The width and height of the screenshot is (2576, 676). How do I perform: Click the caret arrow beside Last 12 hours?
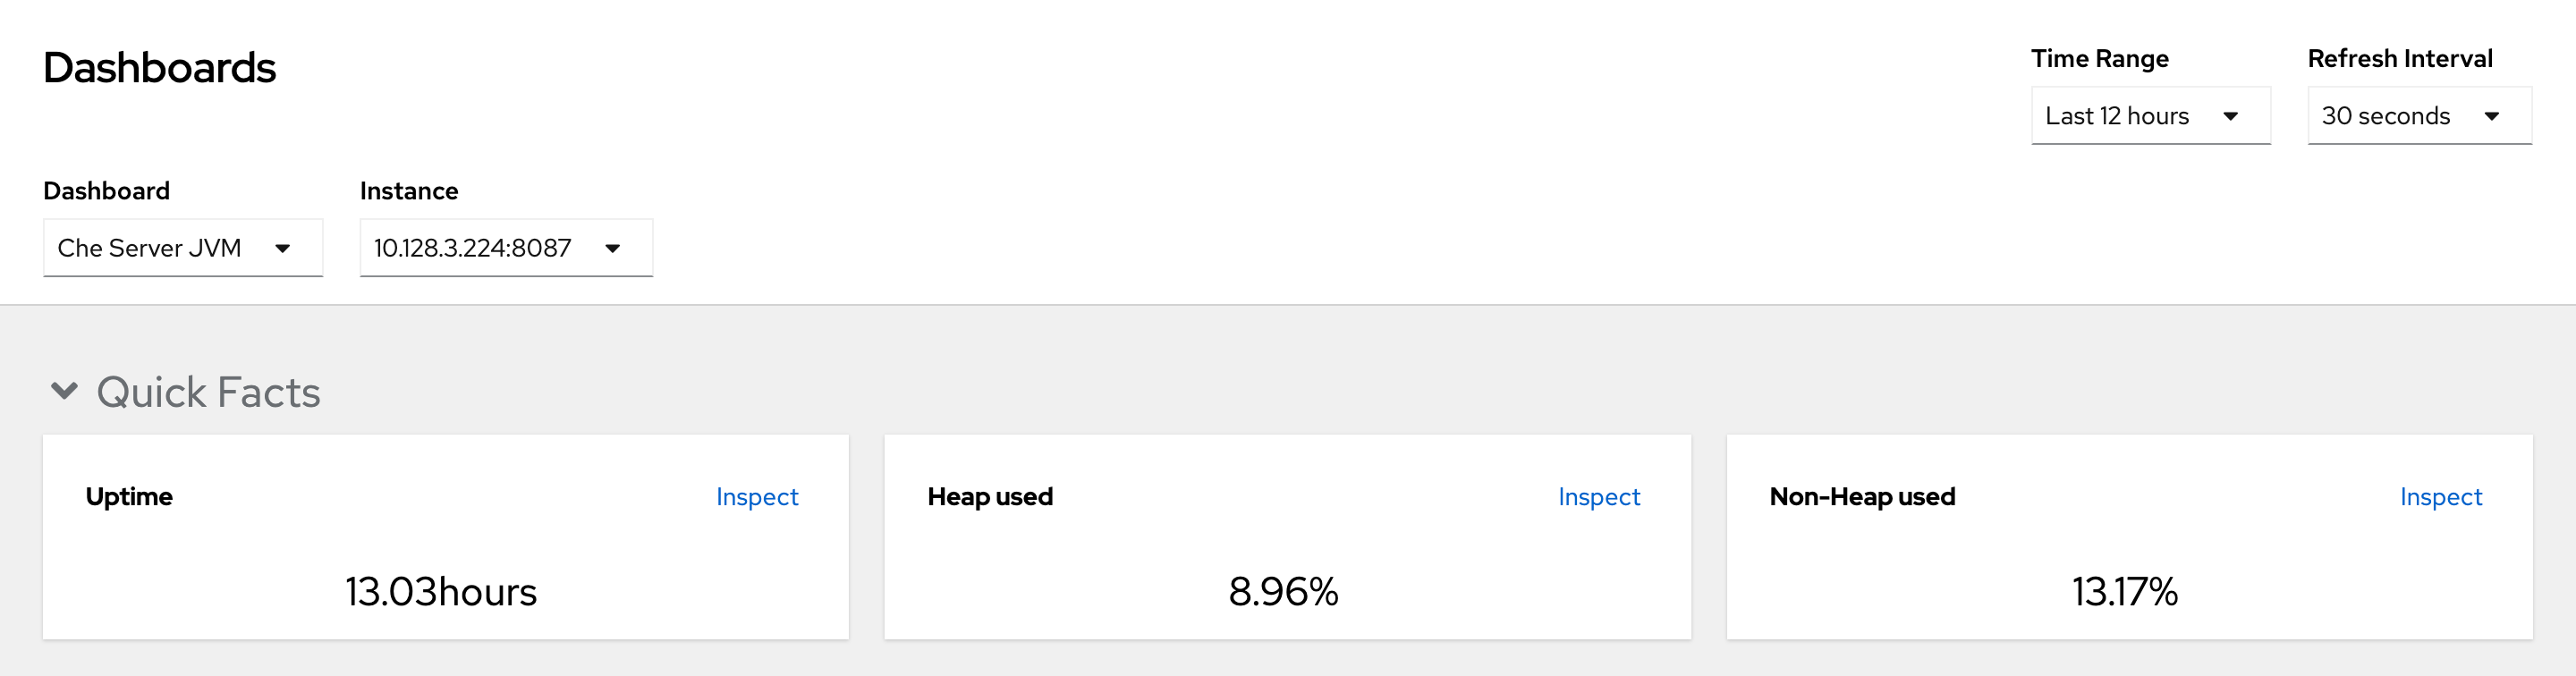tap(2230, 117)
